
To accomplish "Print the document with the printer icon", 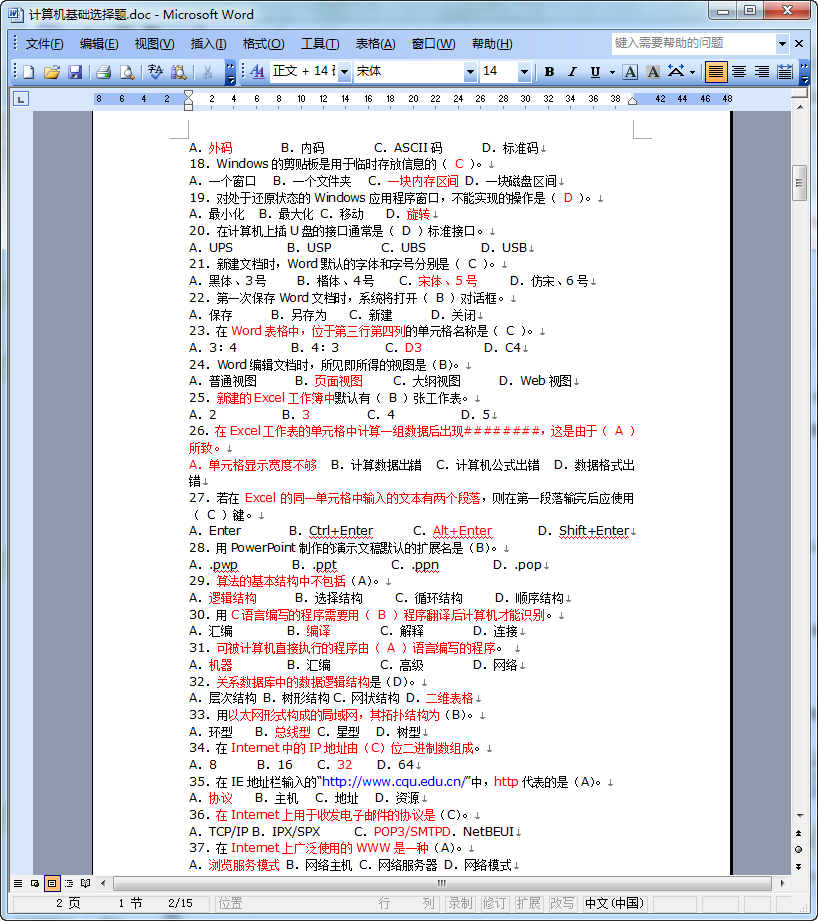I will [104, 72].
